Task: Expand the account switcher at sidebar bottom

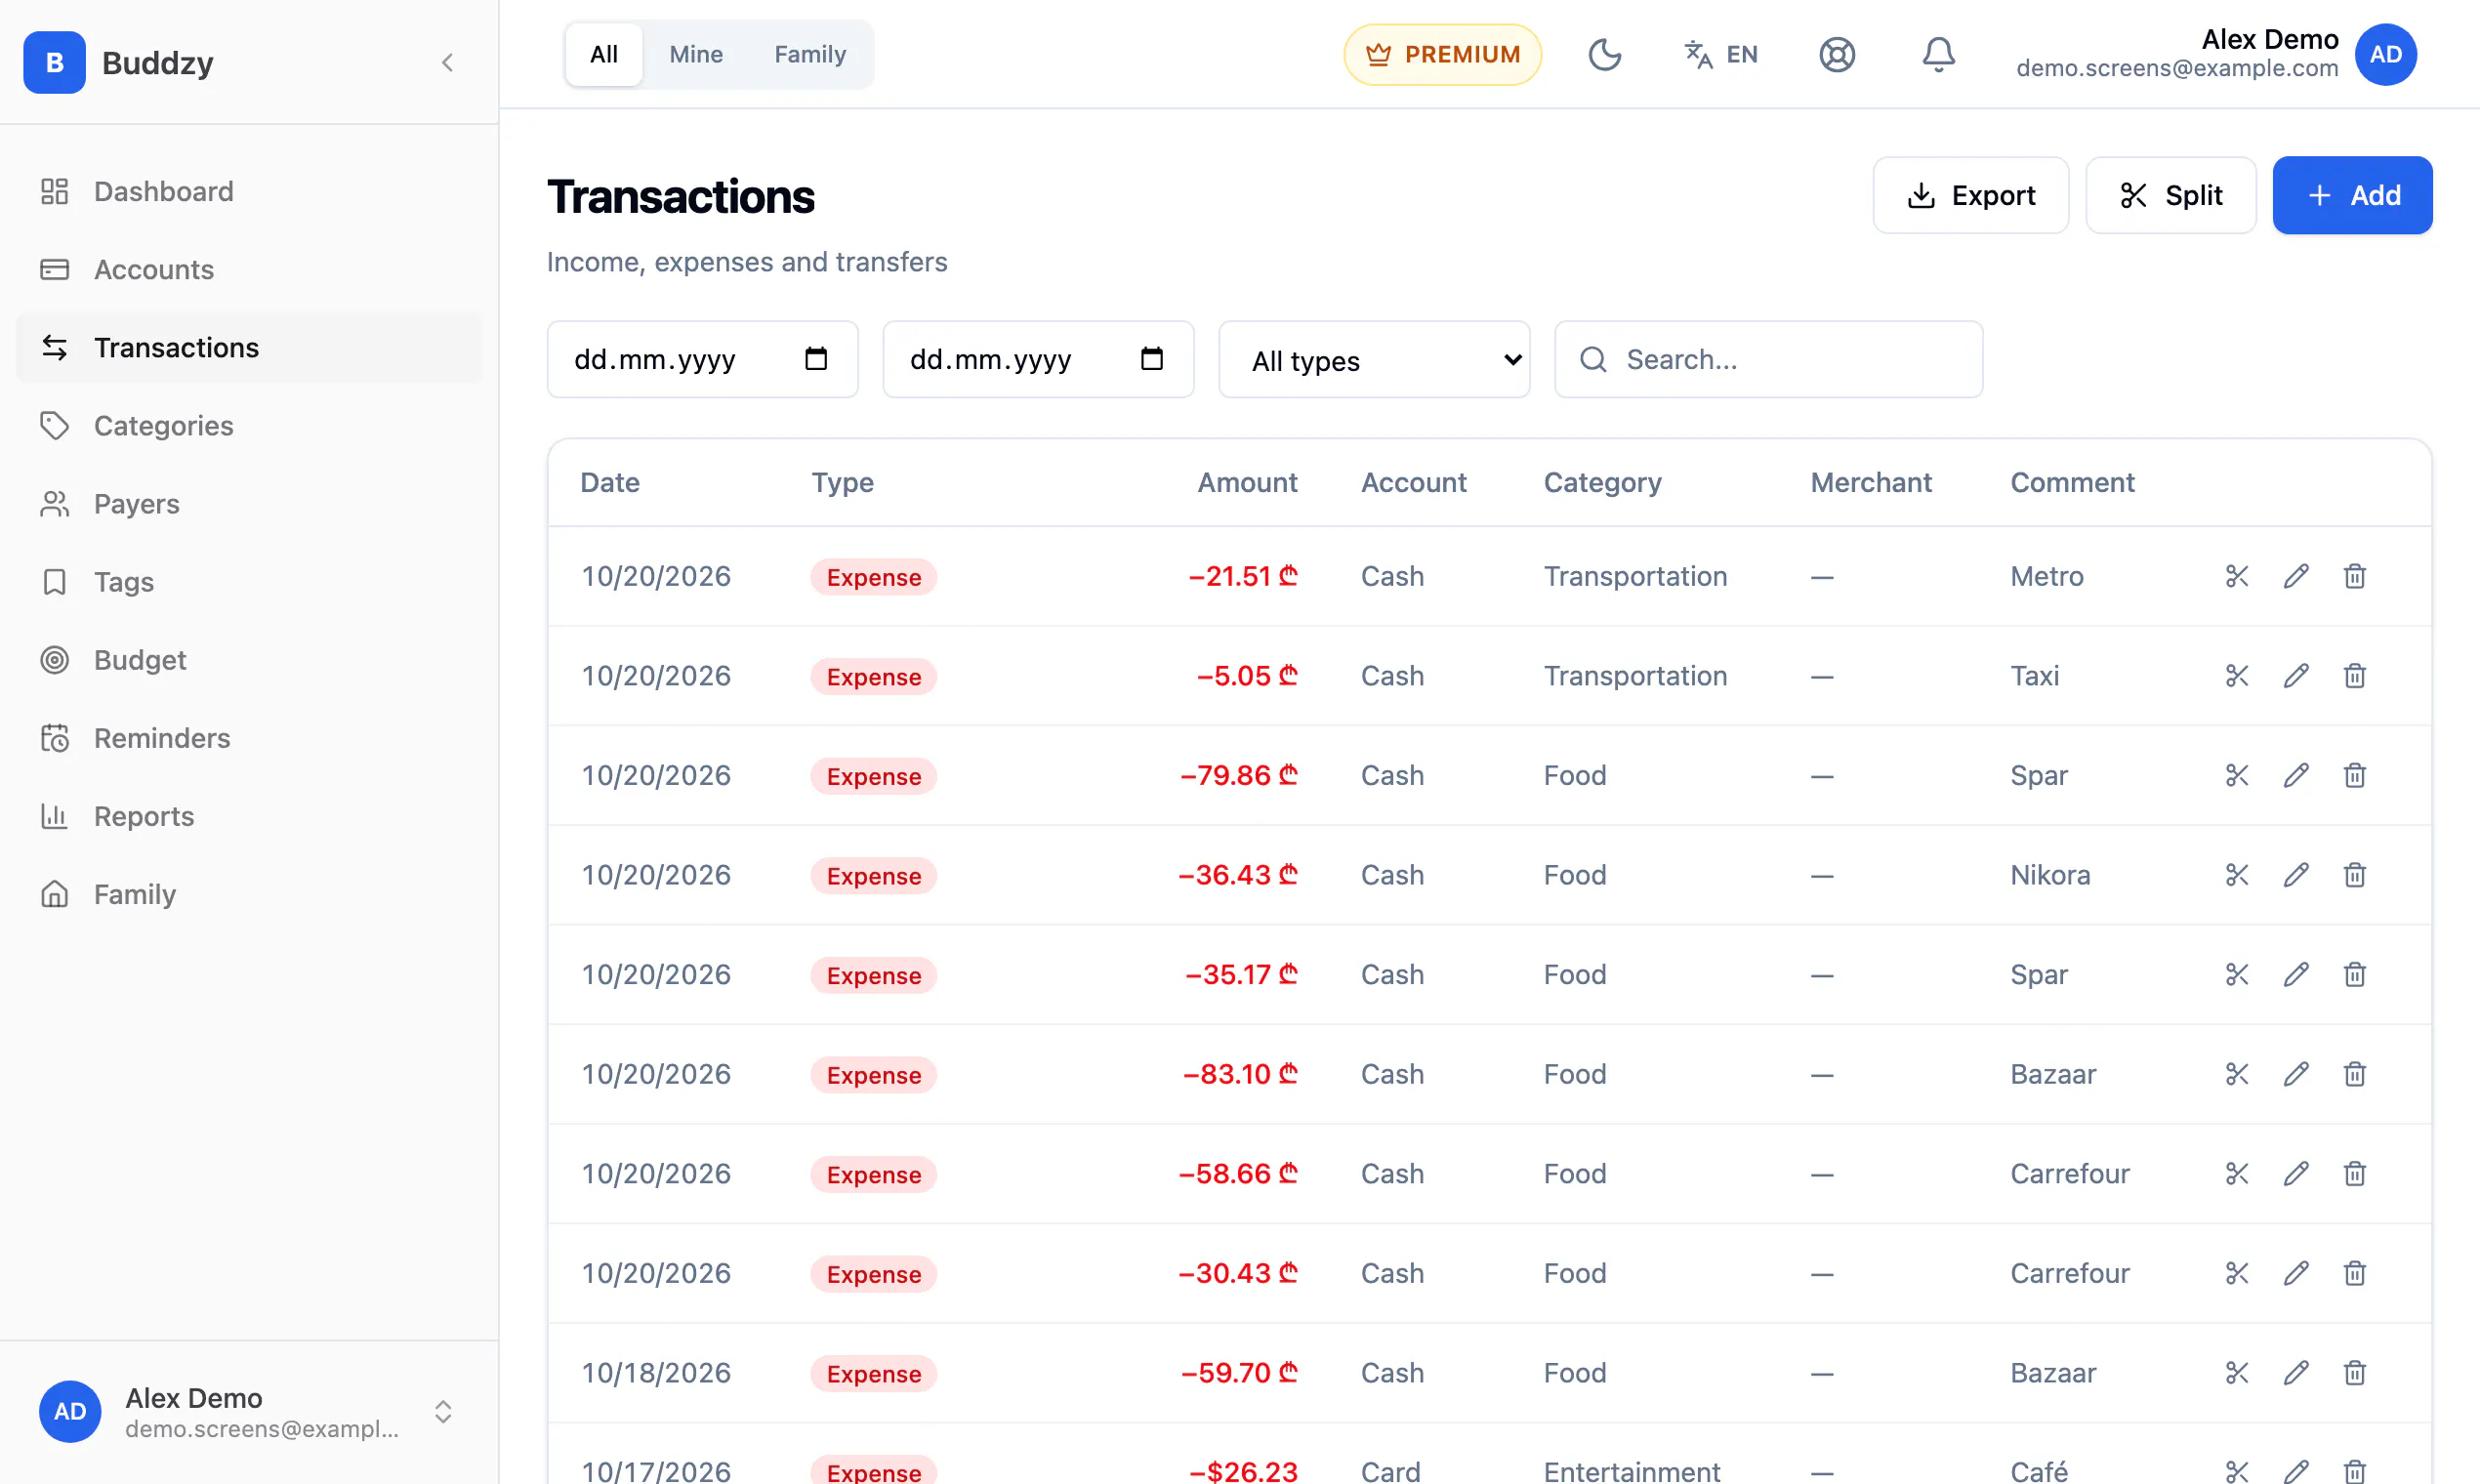Action: point(443,1411)
